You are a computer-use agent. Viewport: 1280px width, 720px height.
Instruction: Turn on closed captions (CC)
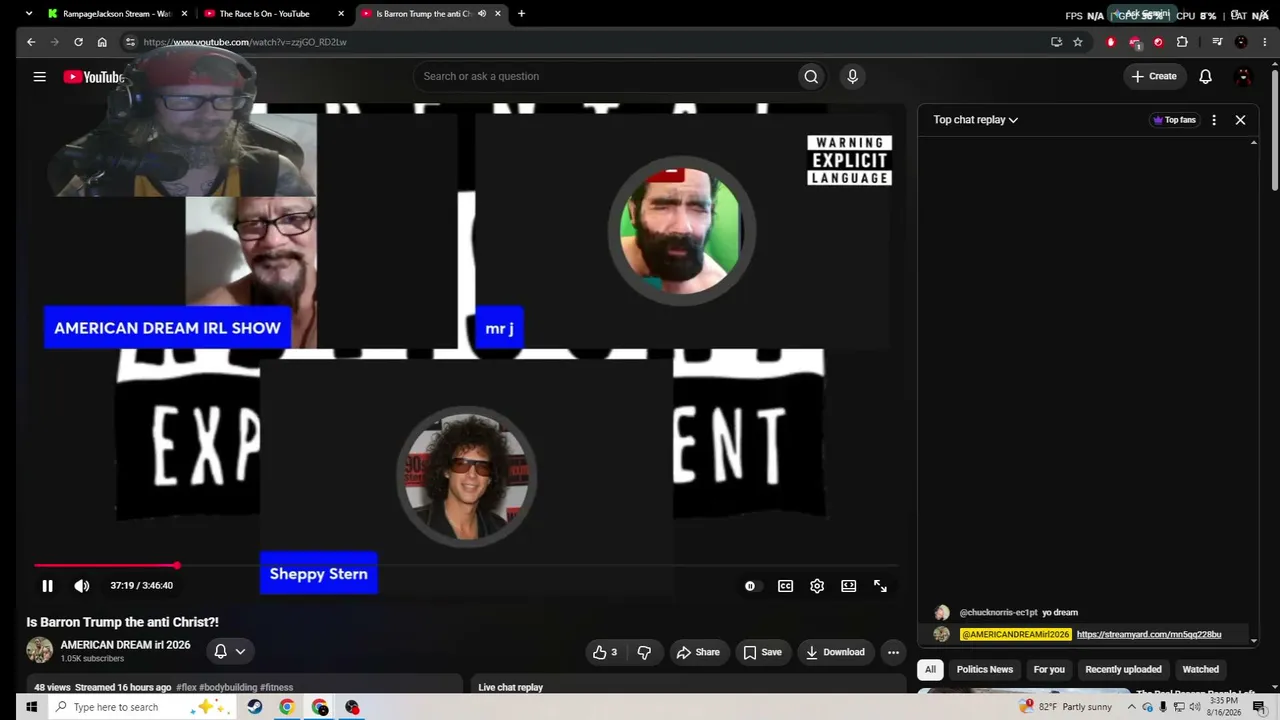(786, 586)
